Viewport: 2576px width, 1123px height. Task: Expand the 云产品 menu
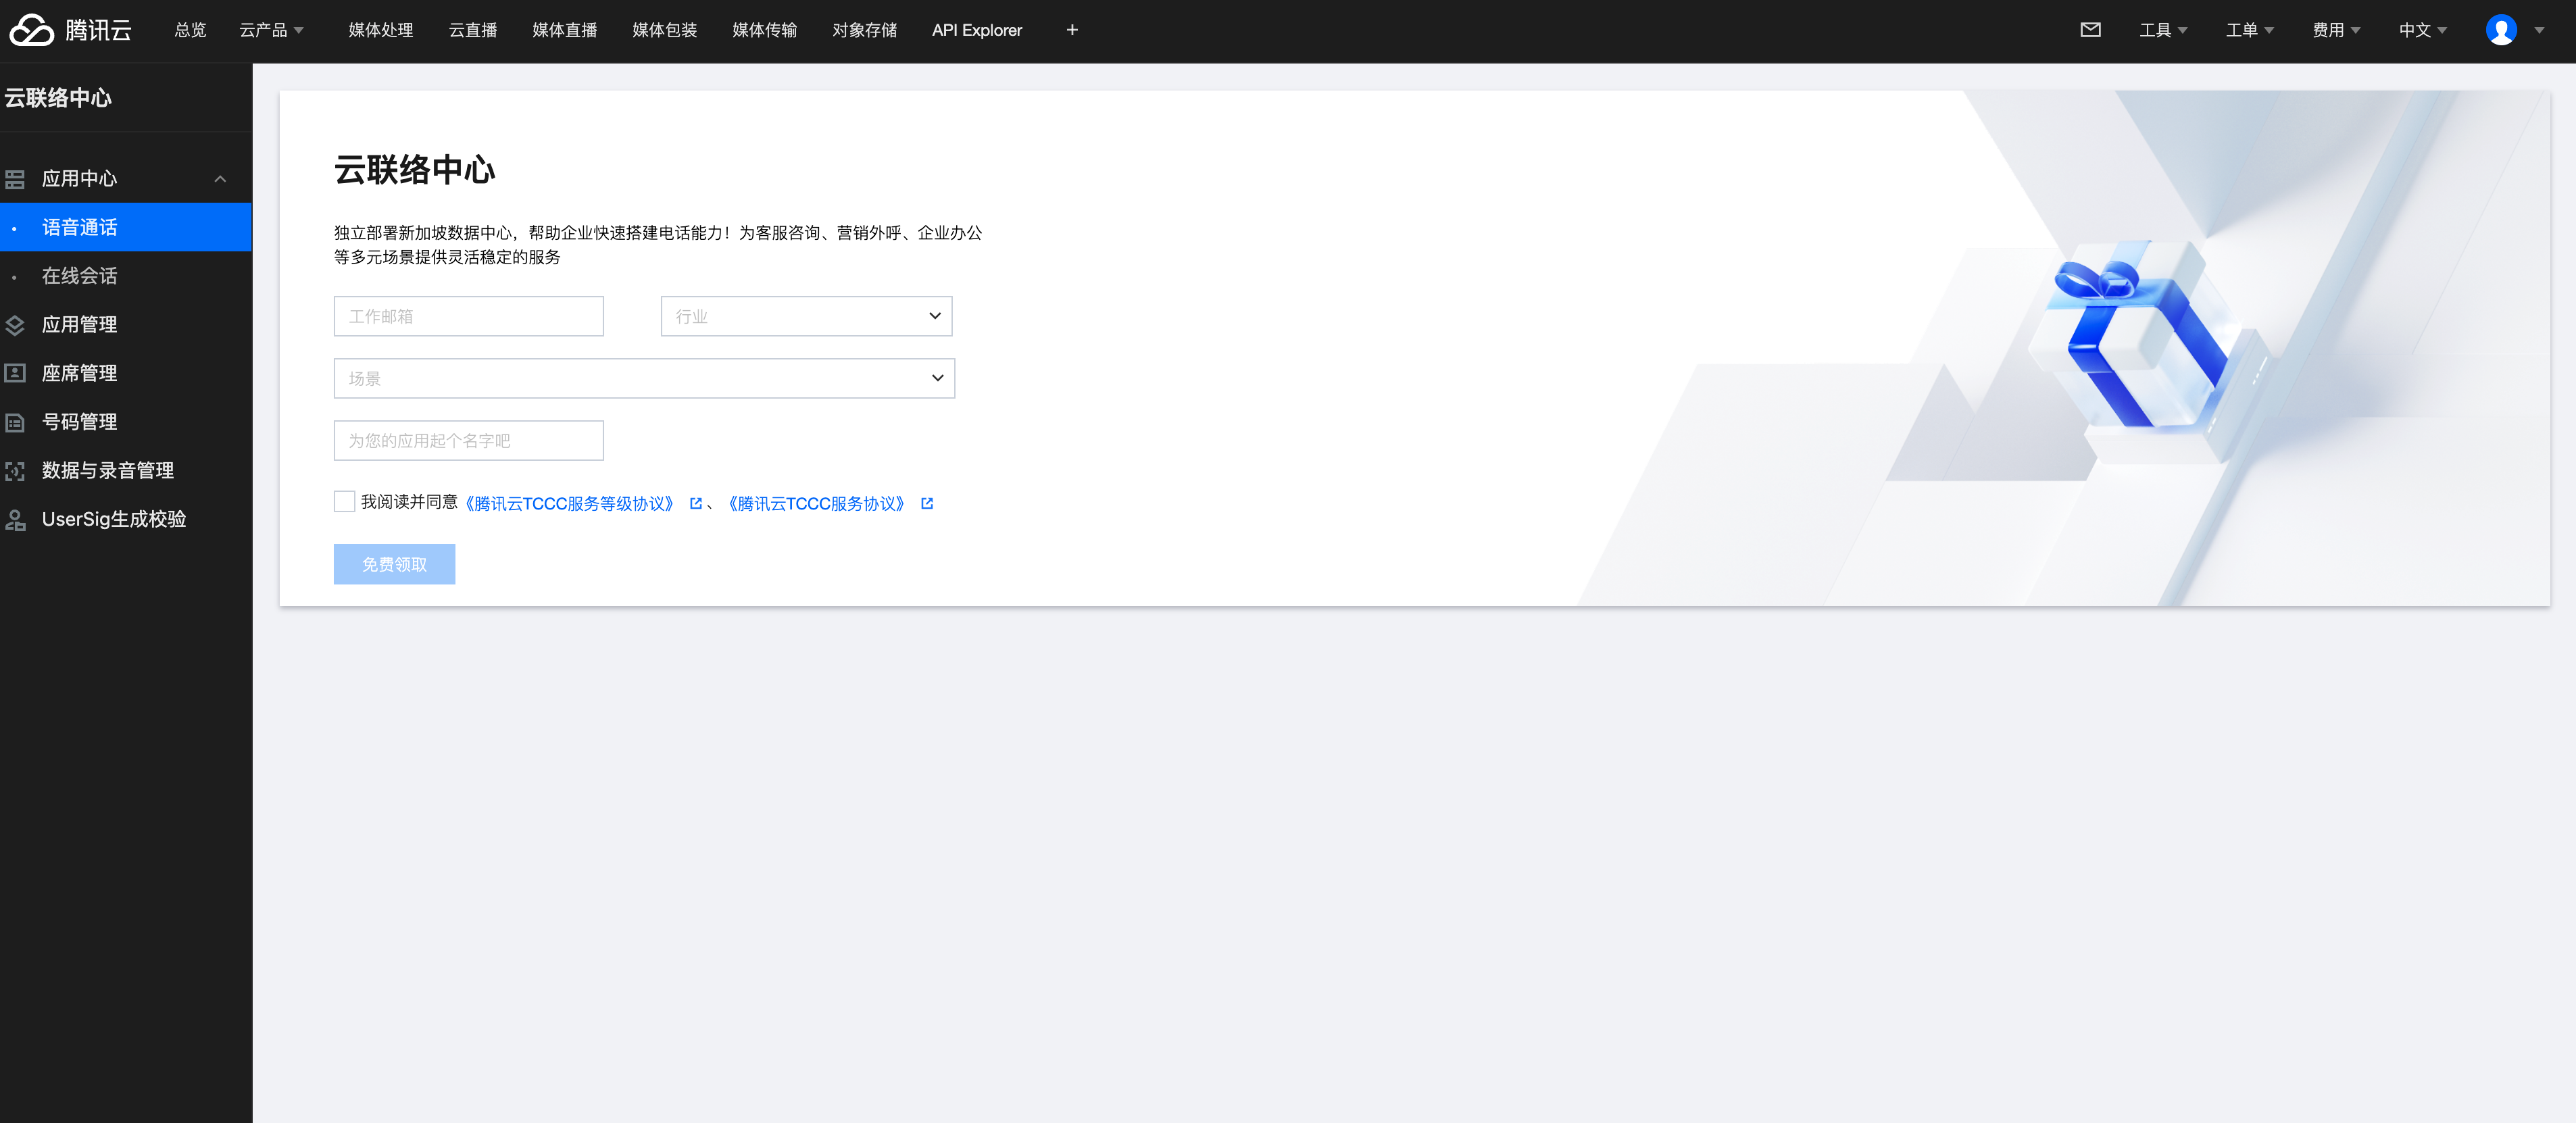271,30
